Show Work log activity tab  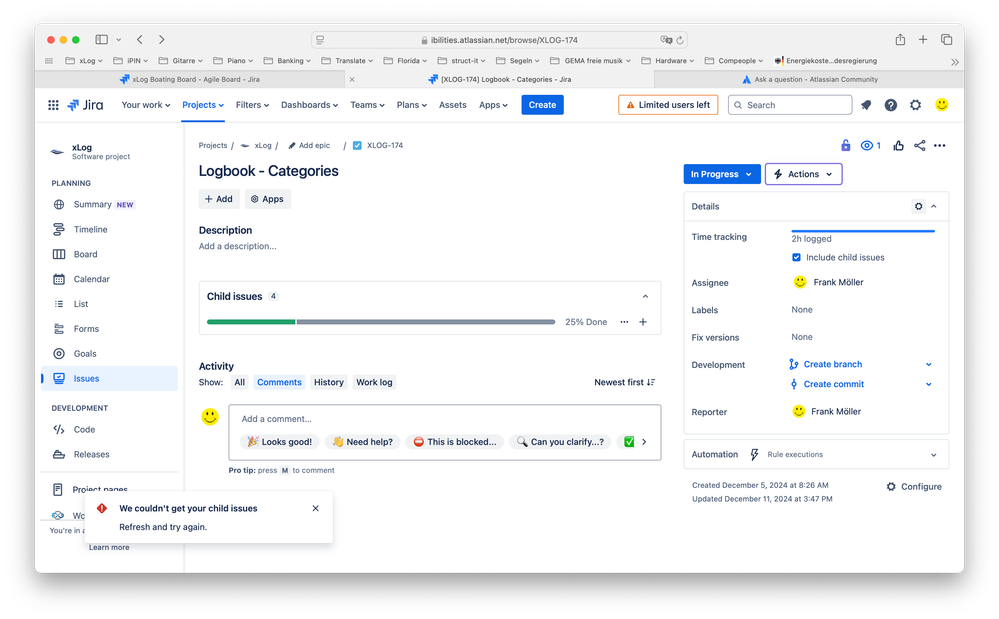coord(374,382)
